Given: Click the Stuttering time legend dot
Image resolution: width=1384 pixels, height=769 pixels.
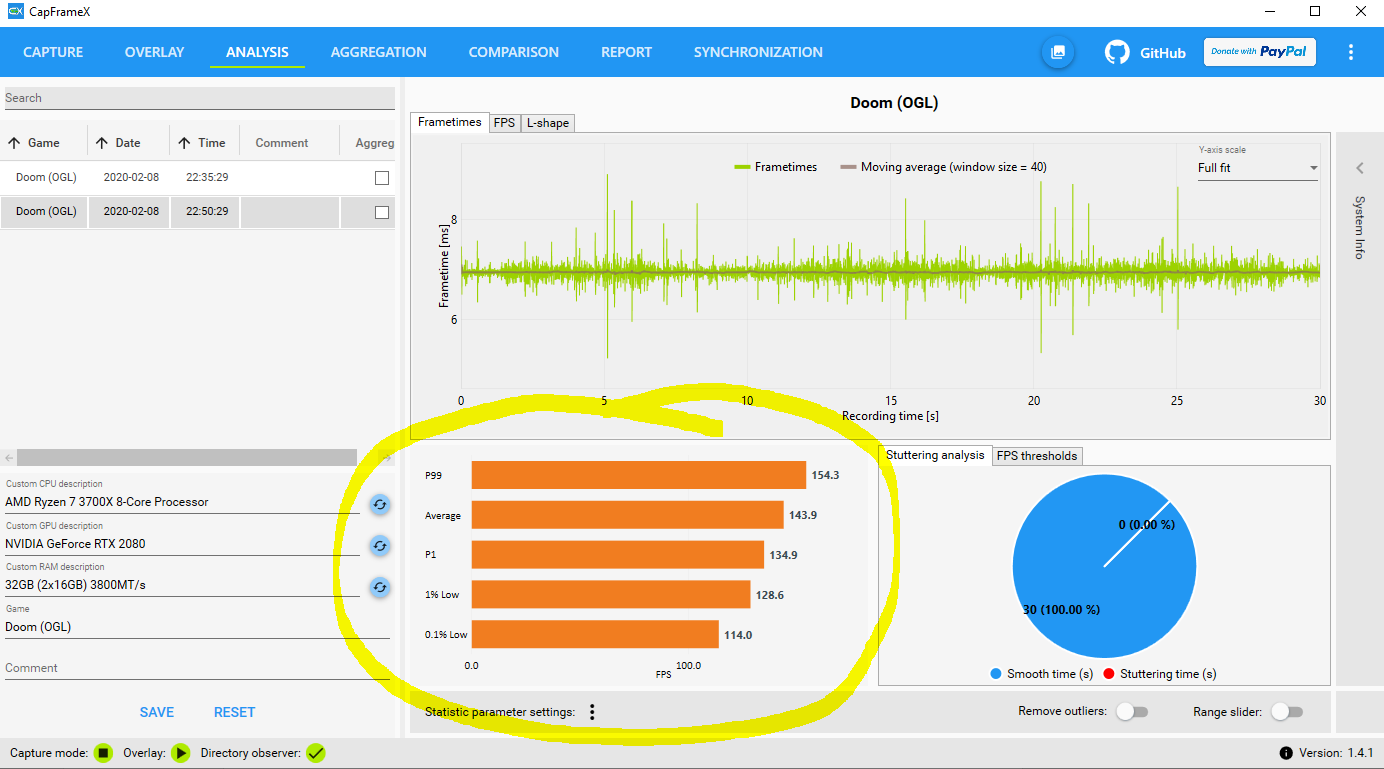Looking at the screenshot, I should pos(1108,674).
